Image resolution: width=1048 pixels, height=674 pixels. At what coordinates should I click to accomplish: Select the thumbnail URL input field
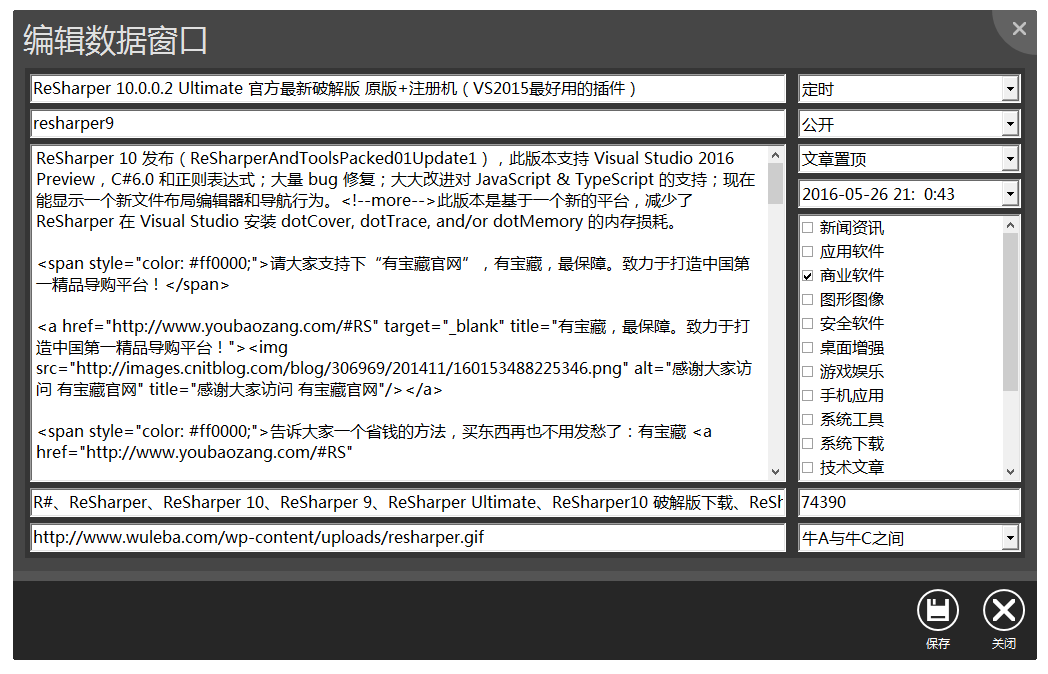pyautogui.click(x=408, y=538)
